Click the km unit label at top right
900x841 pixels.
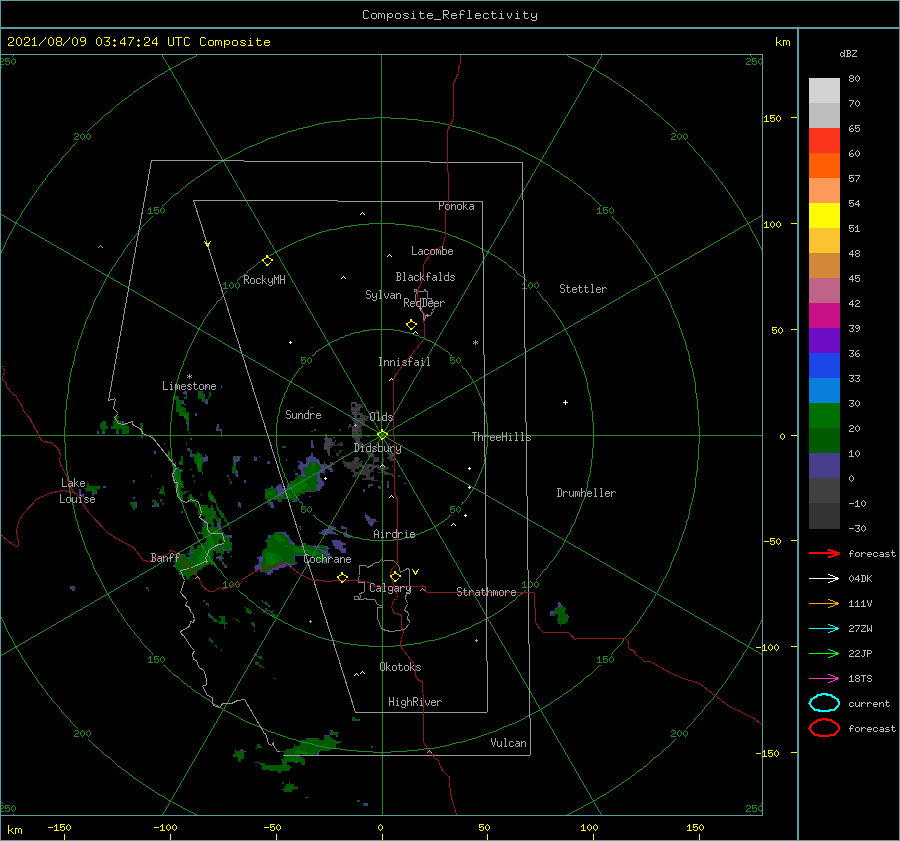pos(782,42)
